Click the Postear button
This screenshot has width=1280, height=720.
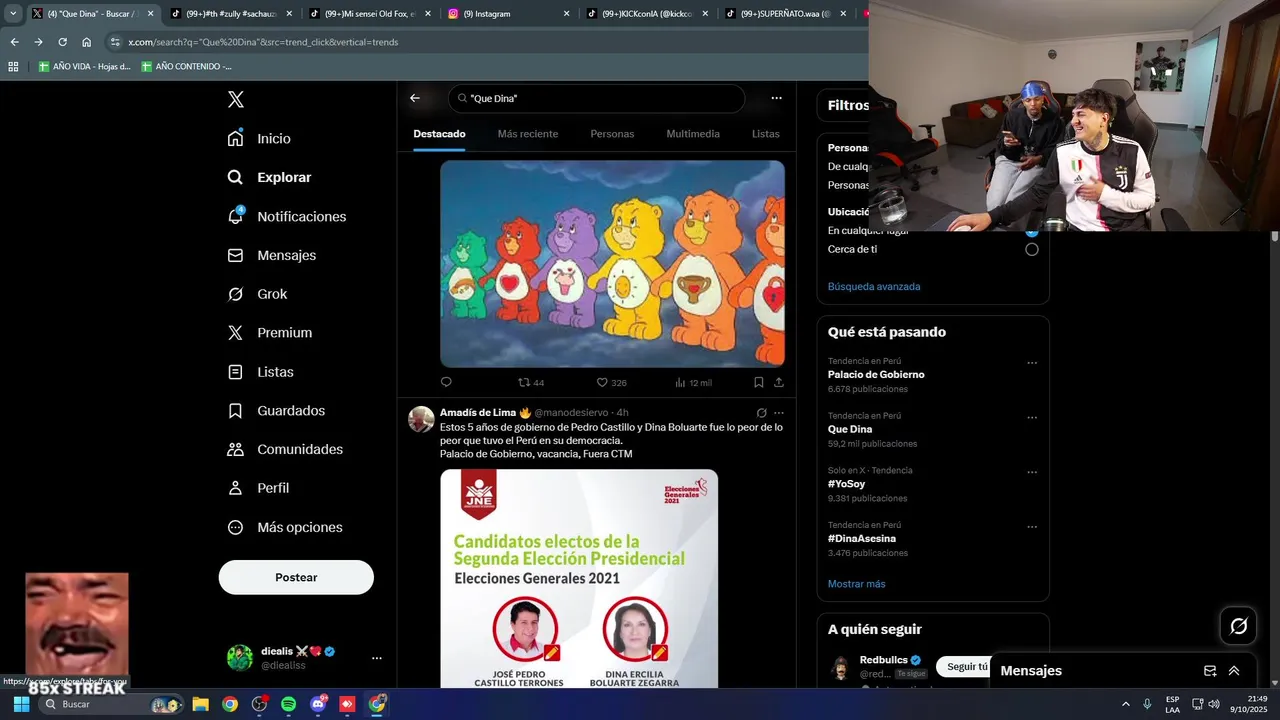[296, 577]
